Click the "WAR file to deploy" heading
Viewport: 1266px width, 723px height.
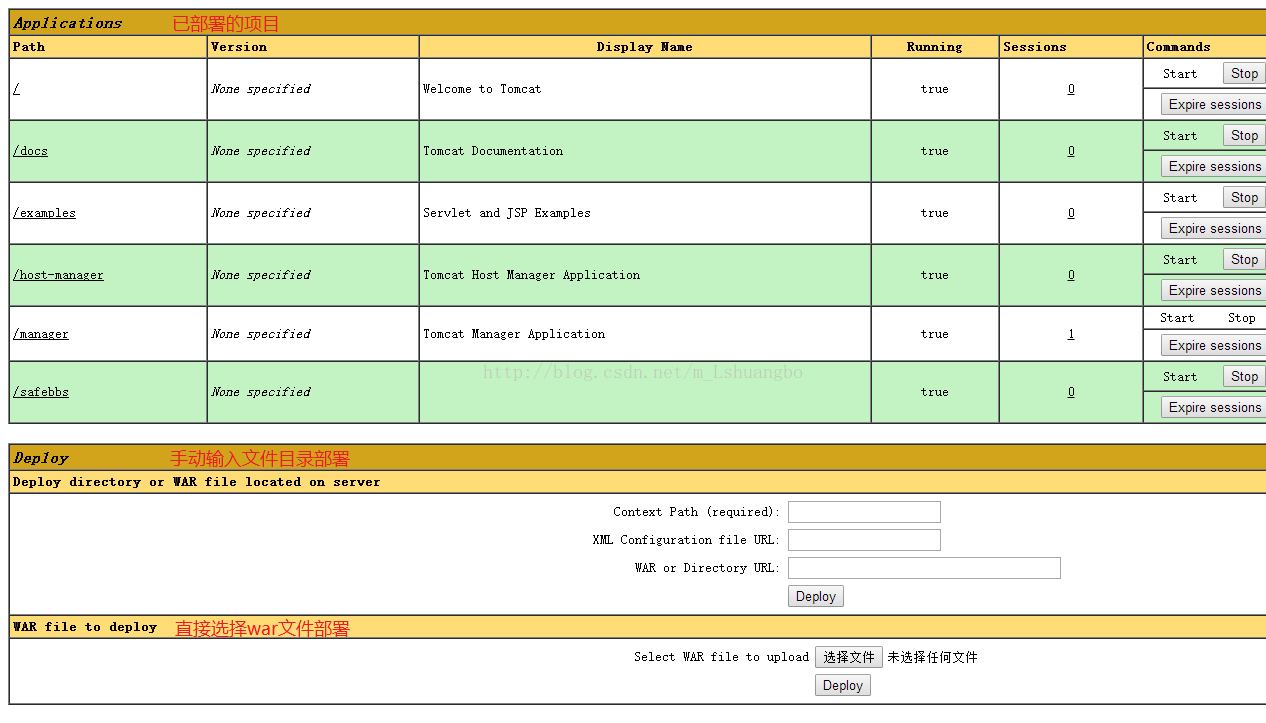point(85,627)
